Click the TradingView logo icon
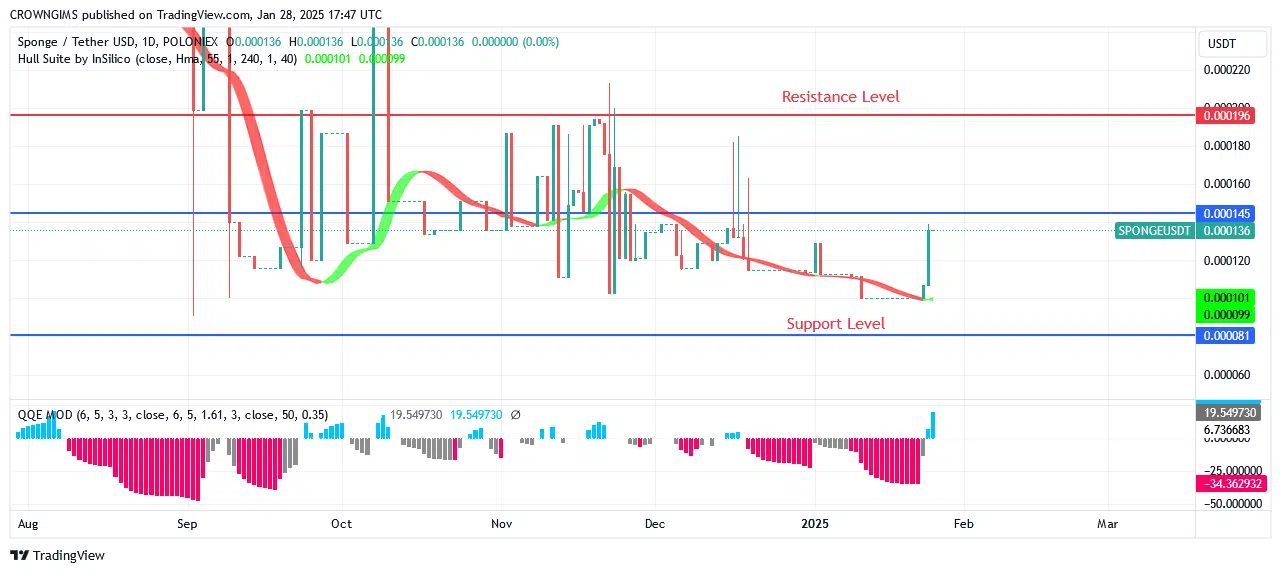This screenshot has height=573, width=1281. [x=20, y=555]
